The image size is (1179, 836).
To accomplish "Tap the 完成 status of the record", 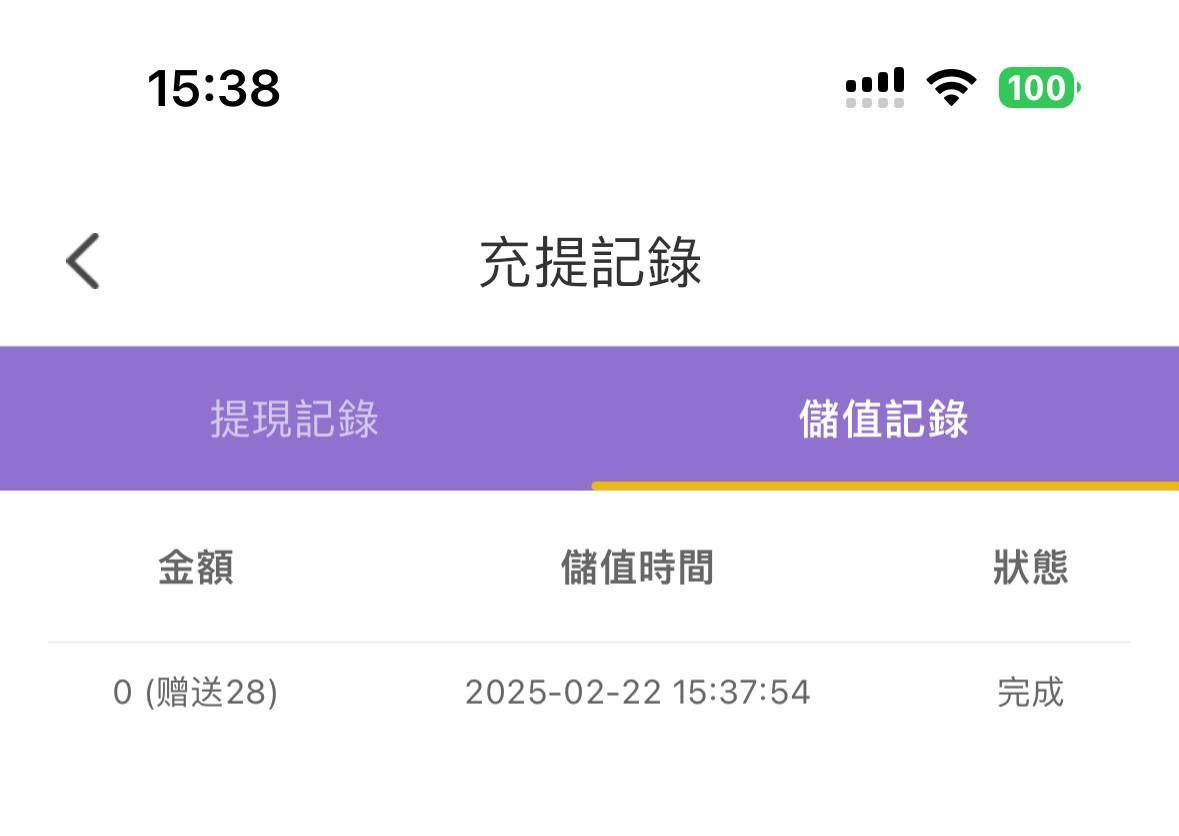I will coord(1030,692).
